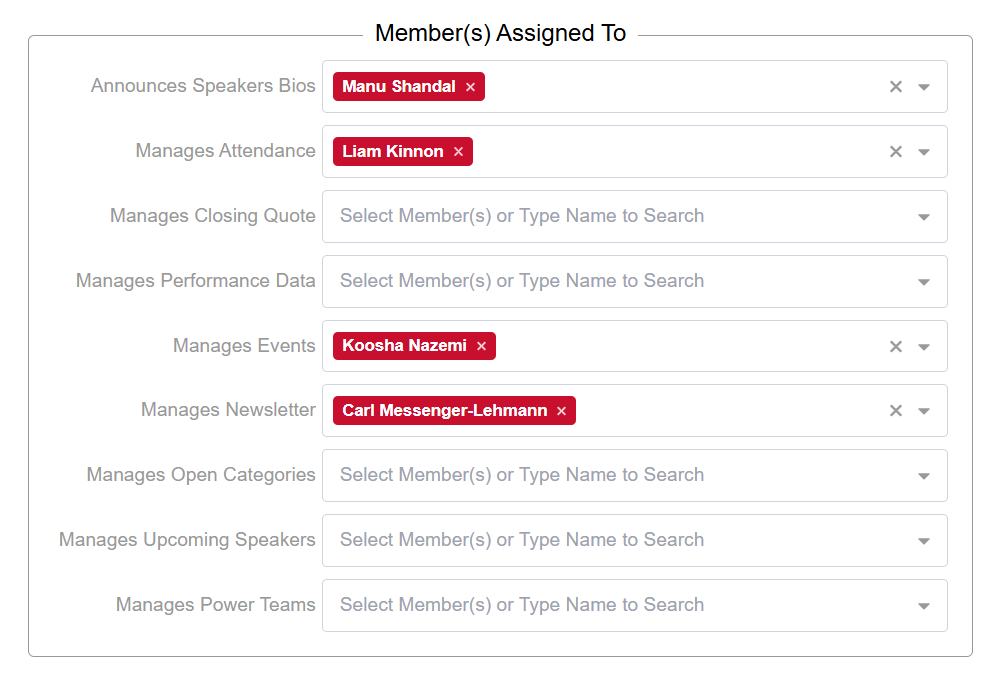Expand Manages Open Categories dropdown arrow
Viewport: 1002px width, 676px height.
924,476
